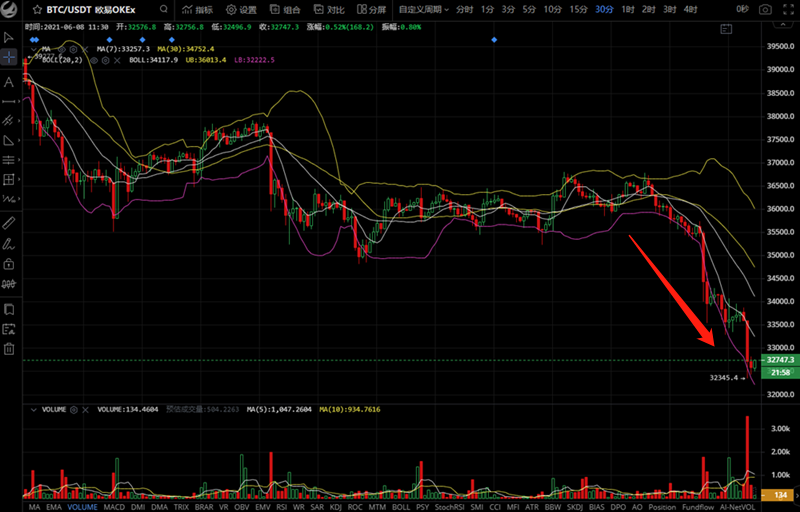Select the 1时 timeframe

pyautogui.click(x=628, y=9)
